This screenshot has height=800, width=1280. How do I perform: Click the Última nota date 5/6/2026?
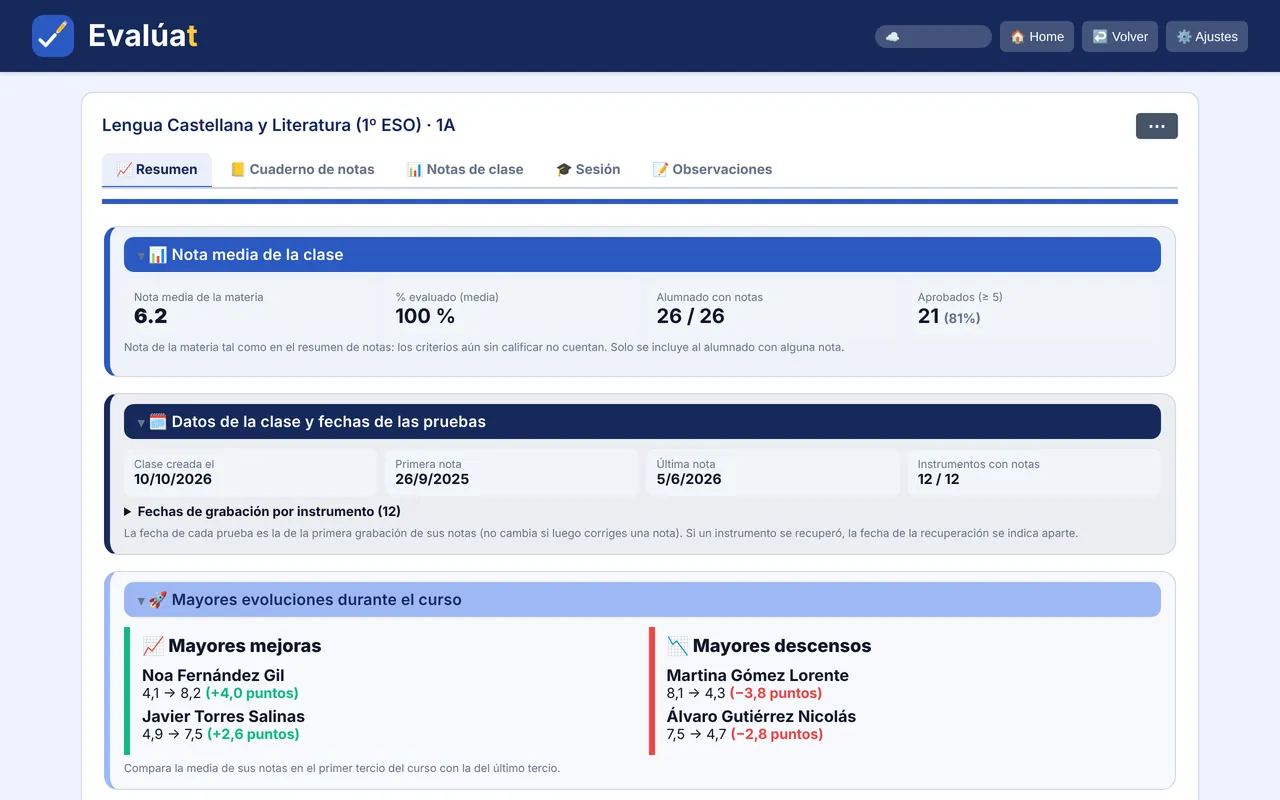point(689,479)
